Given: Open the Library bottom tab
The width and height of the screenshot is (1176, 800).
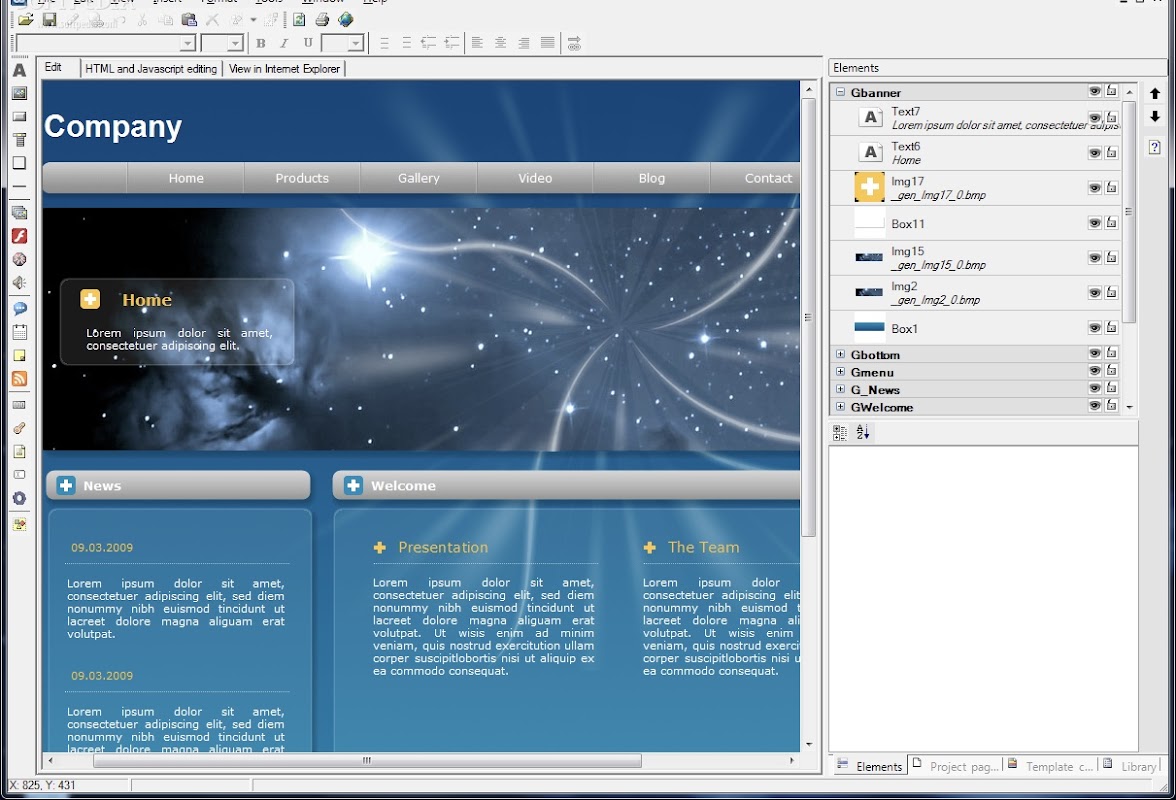Looking at the screenshot, I should 1130,766.
